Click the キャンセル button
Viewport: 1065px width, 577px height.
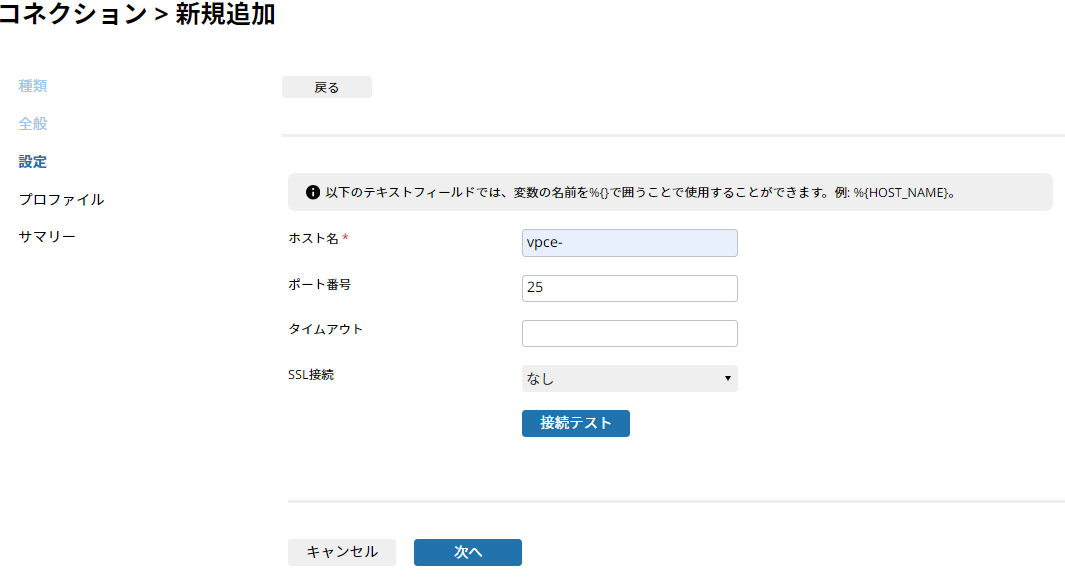pyautogui.click(x=342, y=552)
